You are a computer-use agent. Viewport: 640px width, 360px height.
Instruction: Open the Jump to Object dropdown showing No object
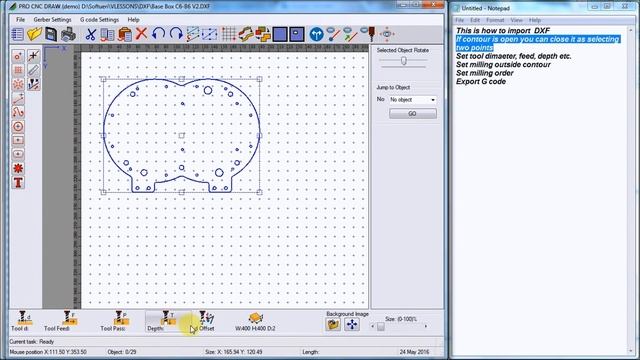(x=413, y=100)
